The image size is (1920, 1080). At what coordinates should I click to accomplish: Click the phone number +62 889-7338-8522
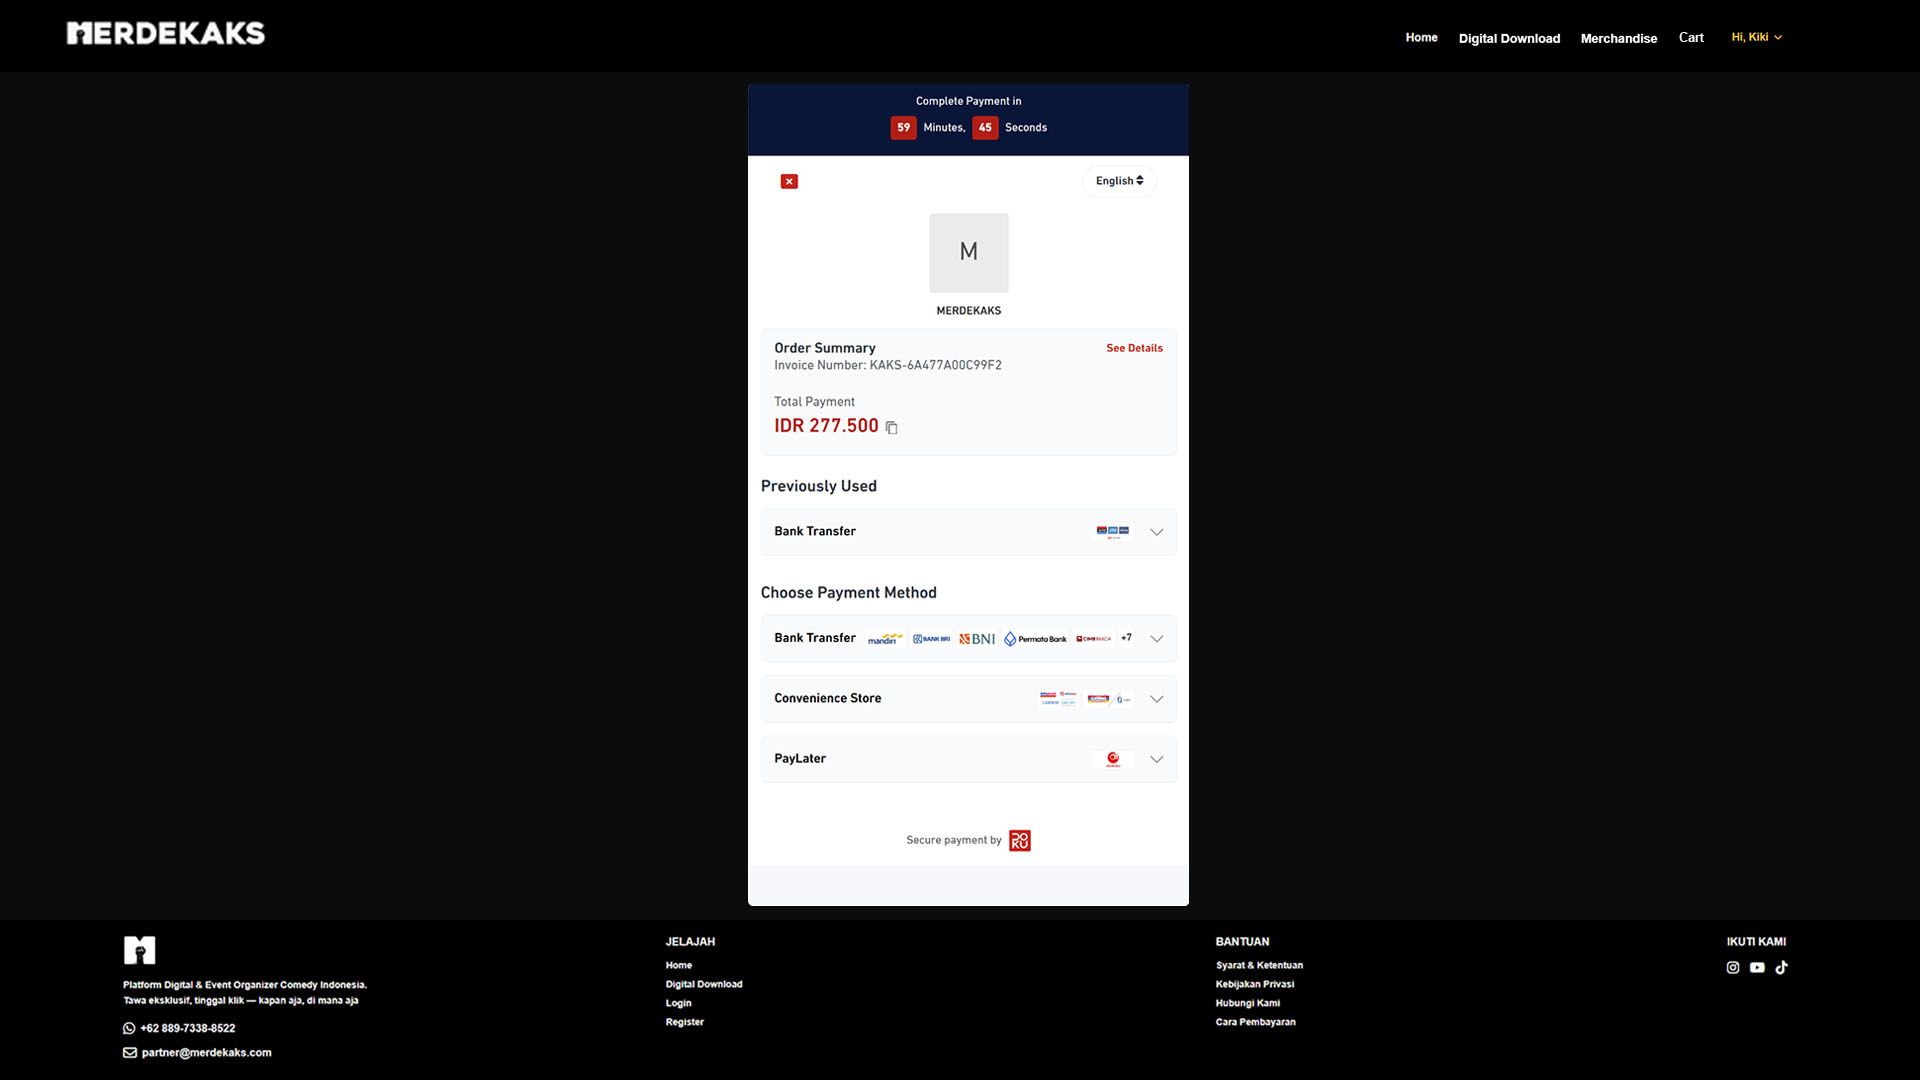(188, 1028)
